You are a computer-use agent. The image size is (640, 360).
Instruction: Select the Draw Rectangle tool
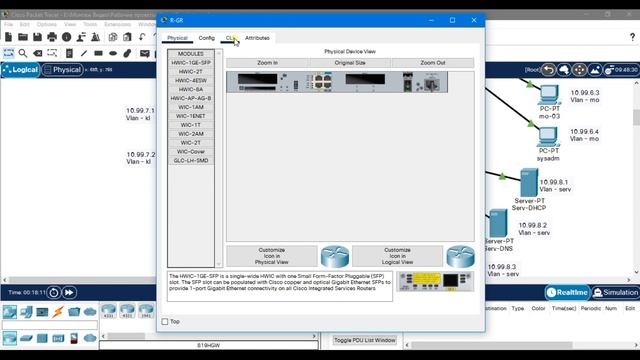tap(98, 53)
